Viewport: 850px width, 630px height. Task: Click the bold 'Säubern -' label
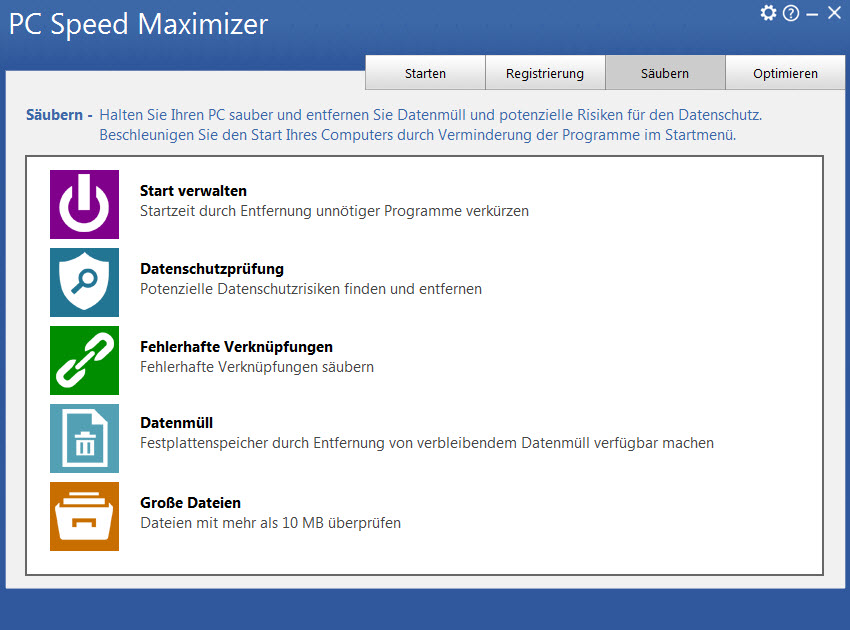coord(59,115)
